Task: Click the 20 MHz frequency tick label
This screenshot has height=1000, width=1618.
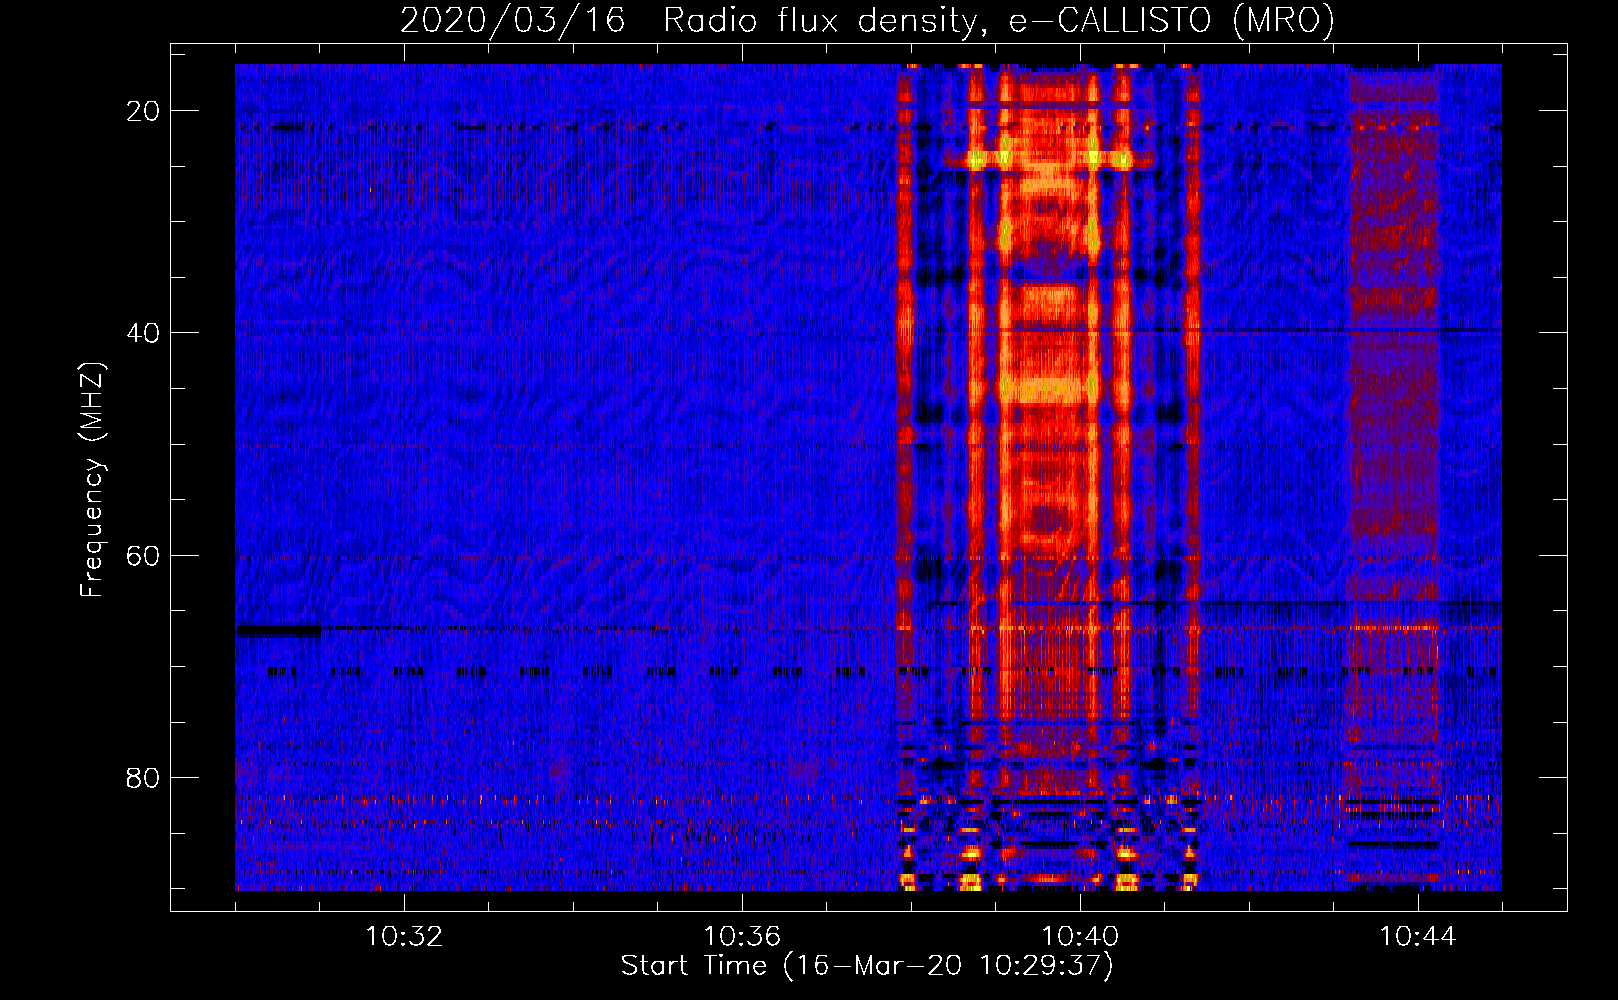Action: pyautogui.click(x=143, y=111)
